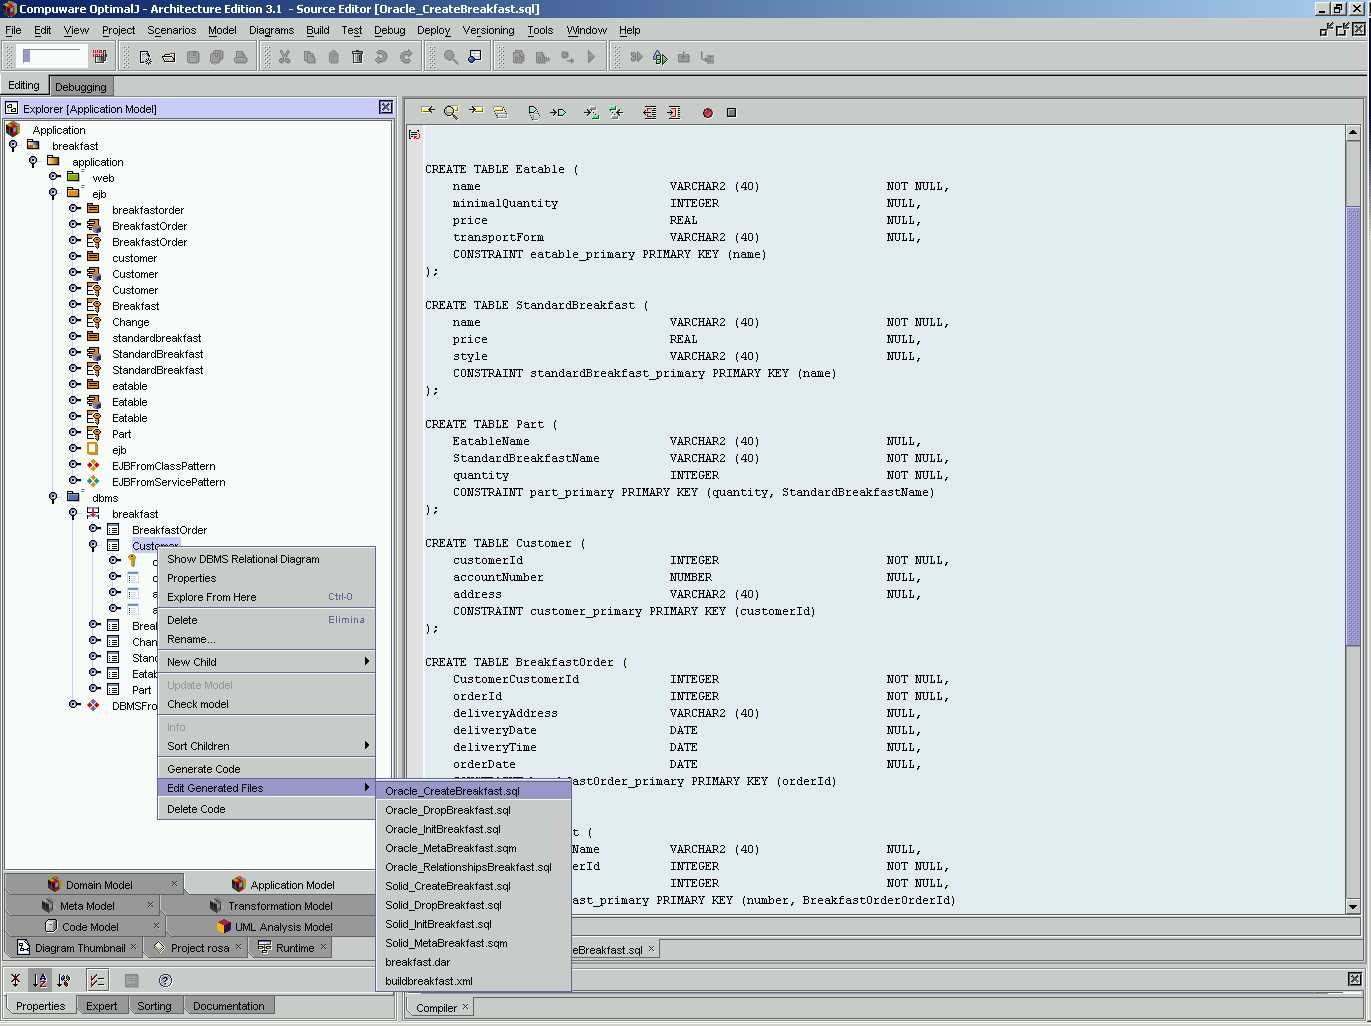Click the Redo arrow toolbar icon
This screenshot has height=1026, width=1371.
[406, 57]
